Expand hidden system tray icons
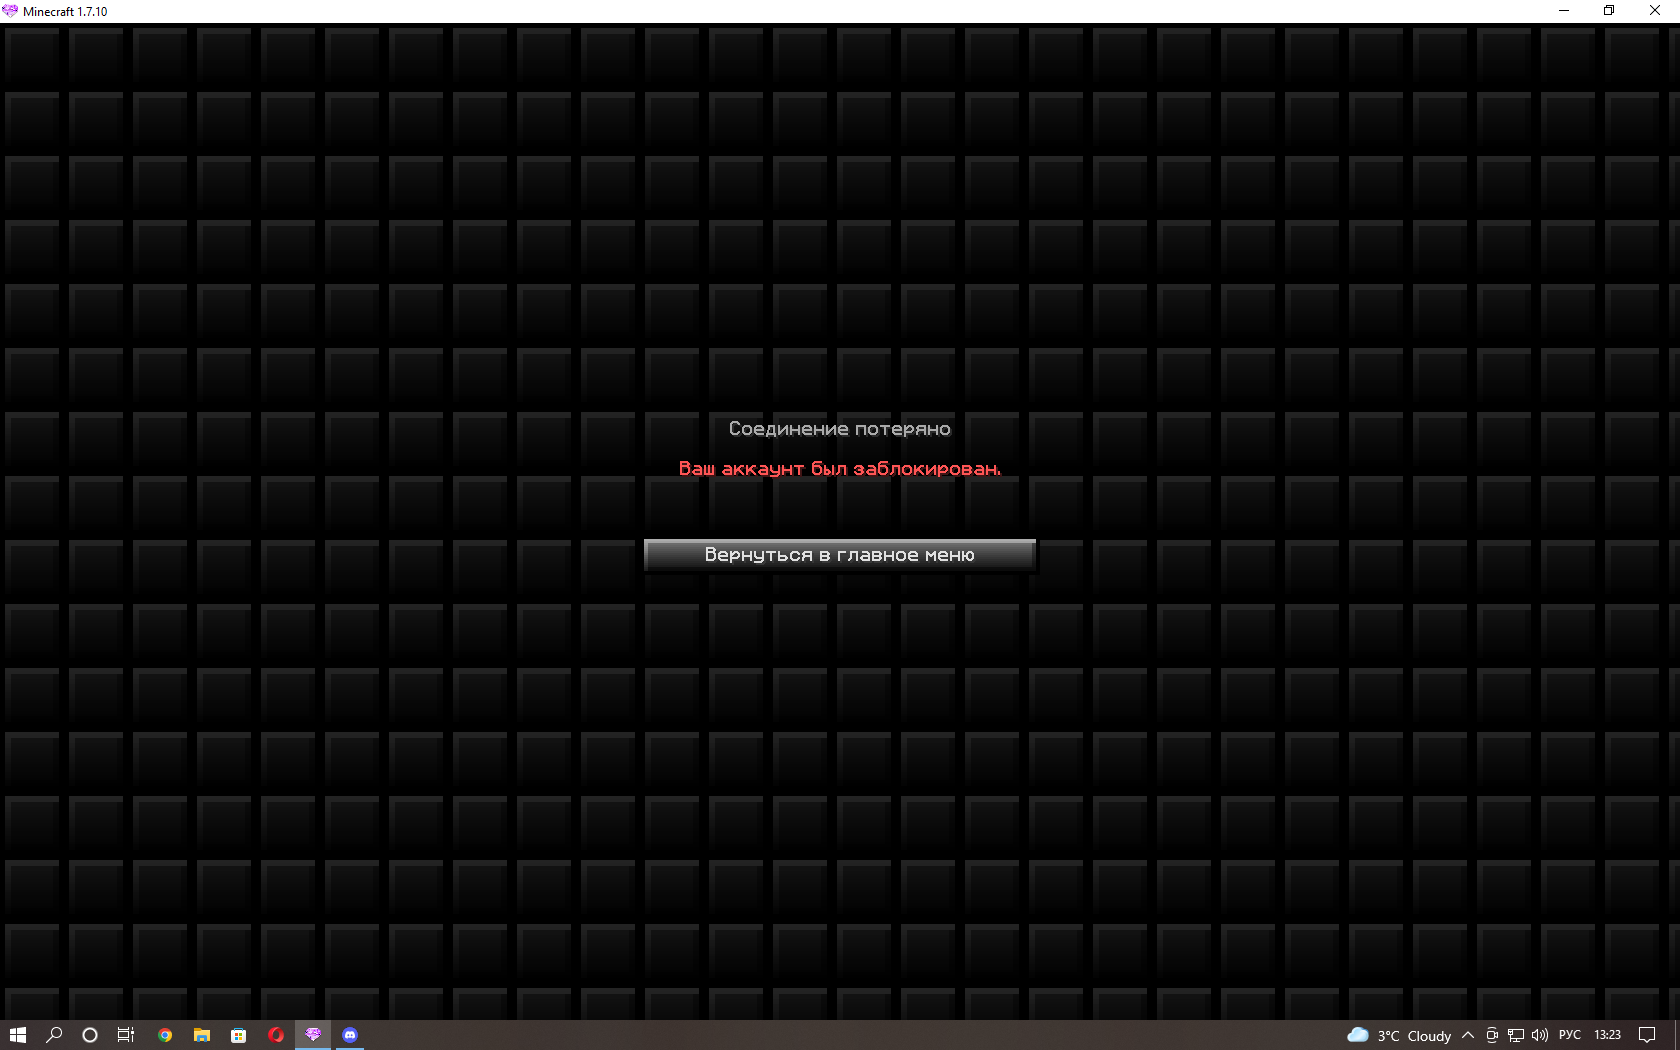The image size is (1680, 1050). 1467,1035
